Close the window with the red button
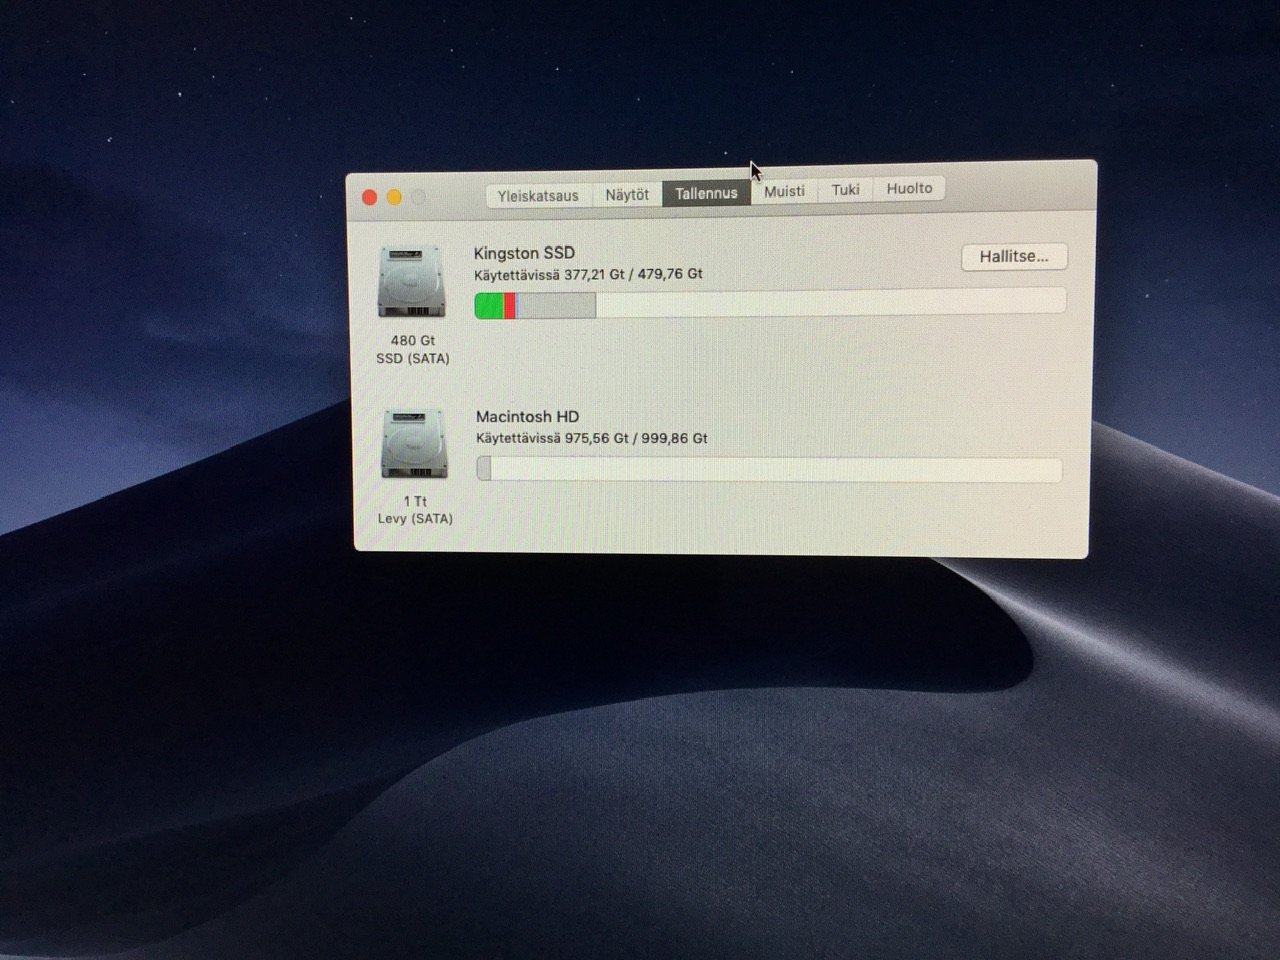 (x=369, y=198)
